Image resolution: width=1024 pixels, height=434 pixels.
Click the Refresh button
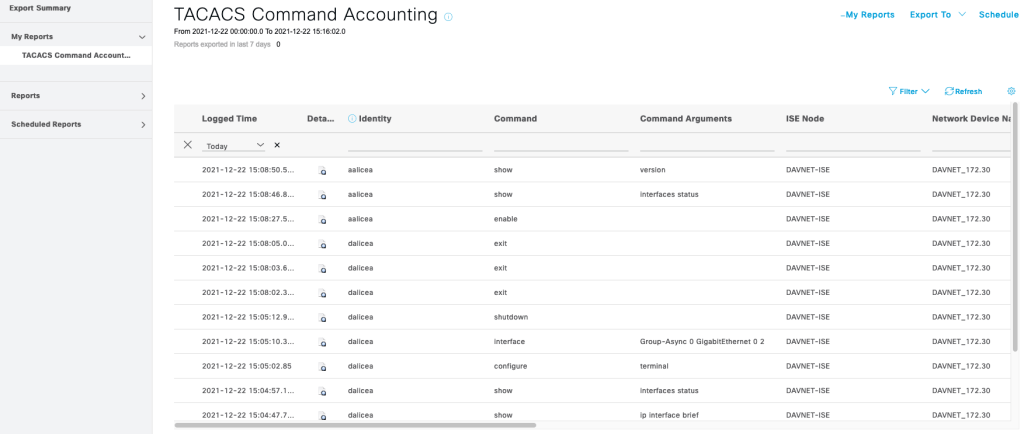(963, 91)
